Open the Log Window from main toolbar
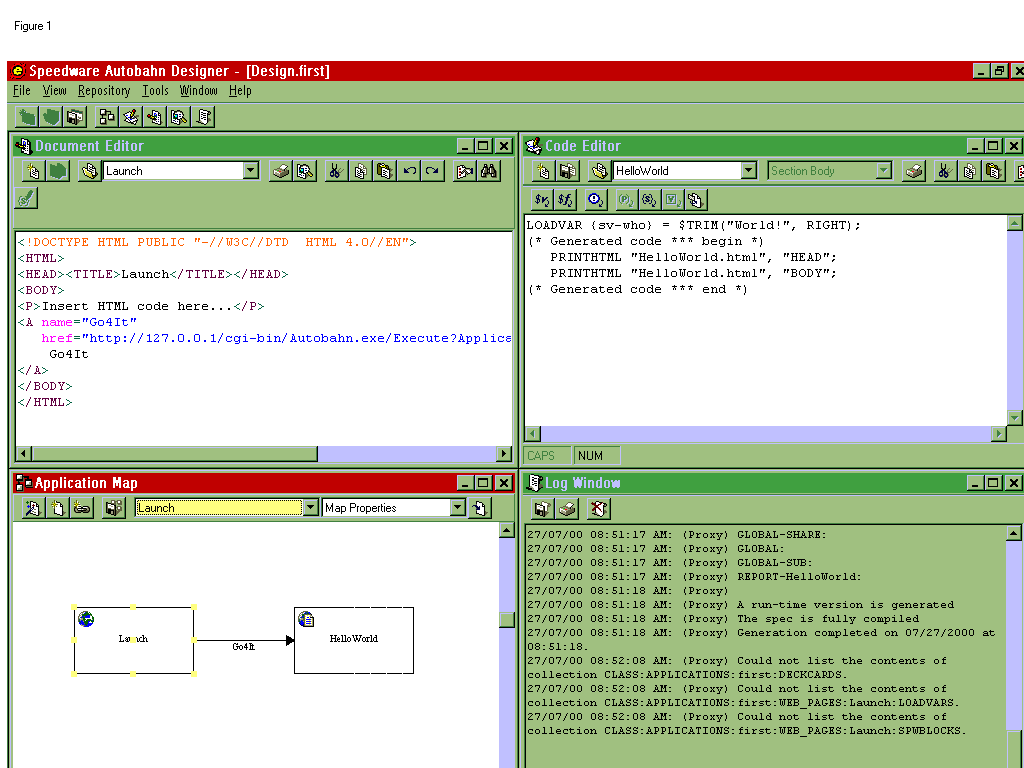 [203, 117]
